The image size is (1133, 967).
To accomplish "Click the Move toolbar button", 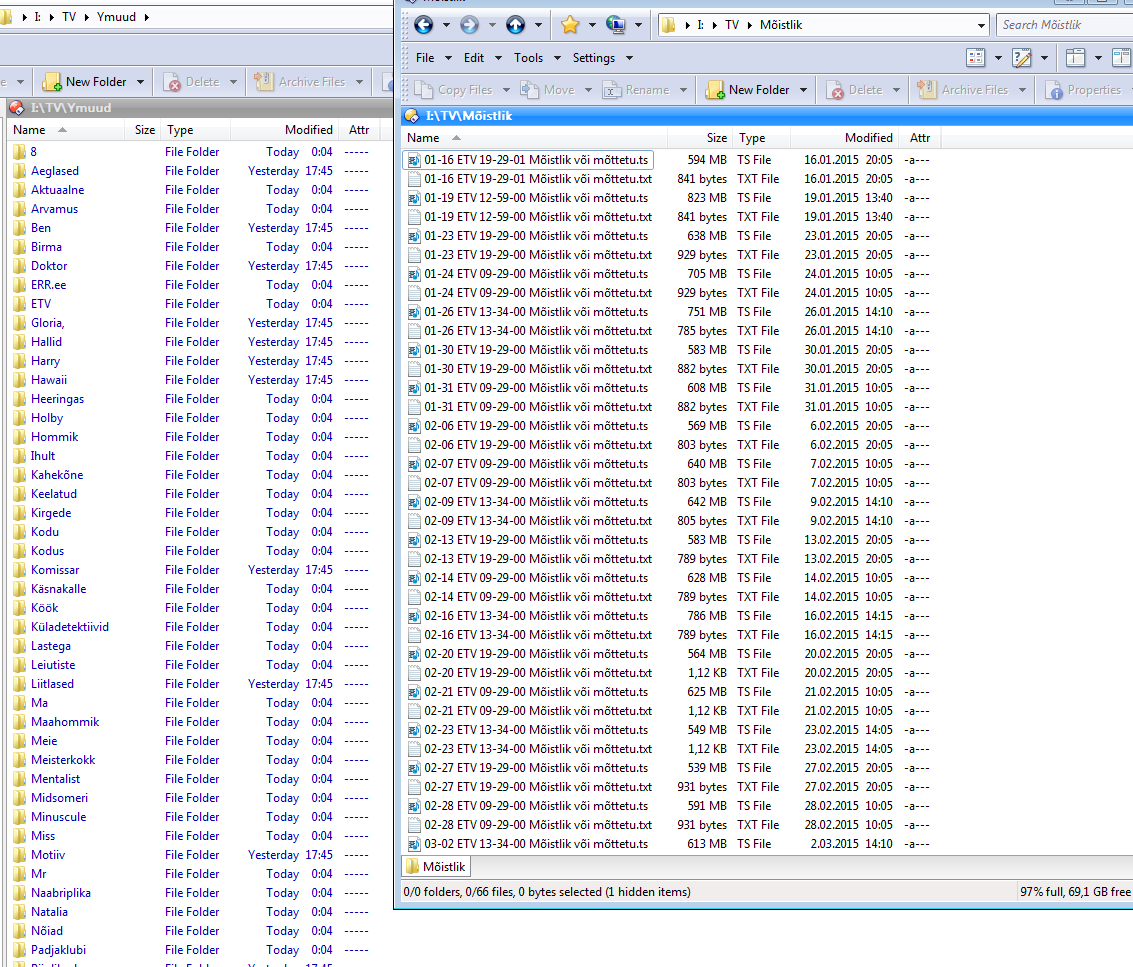I will click(x=548, y=90).
